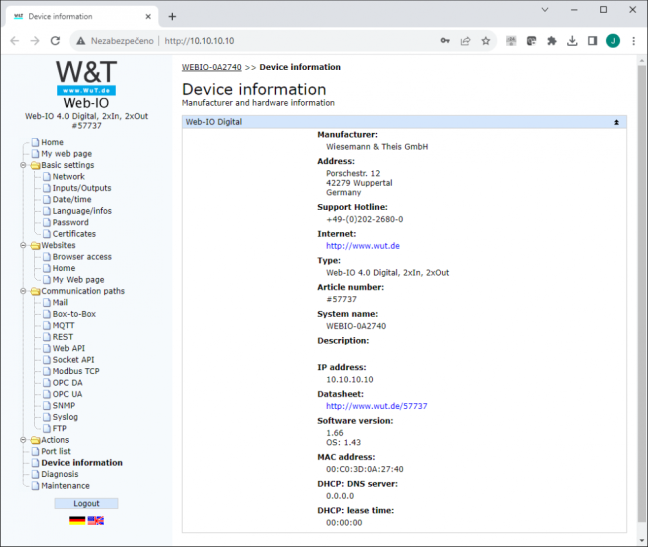
Task: Open Box-to-Box settings
Action: point(74,314)
